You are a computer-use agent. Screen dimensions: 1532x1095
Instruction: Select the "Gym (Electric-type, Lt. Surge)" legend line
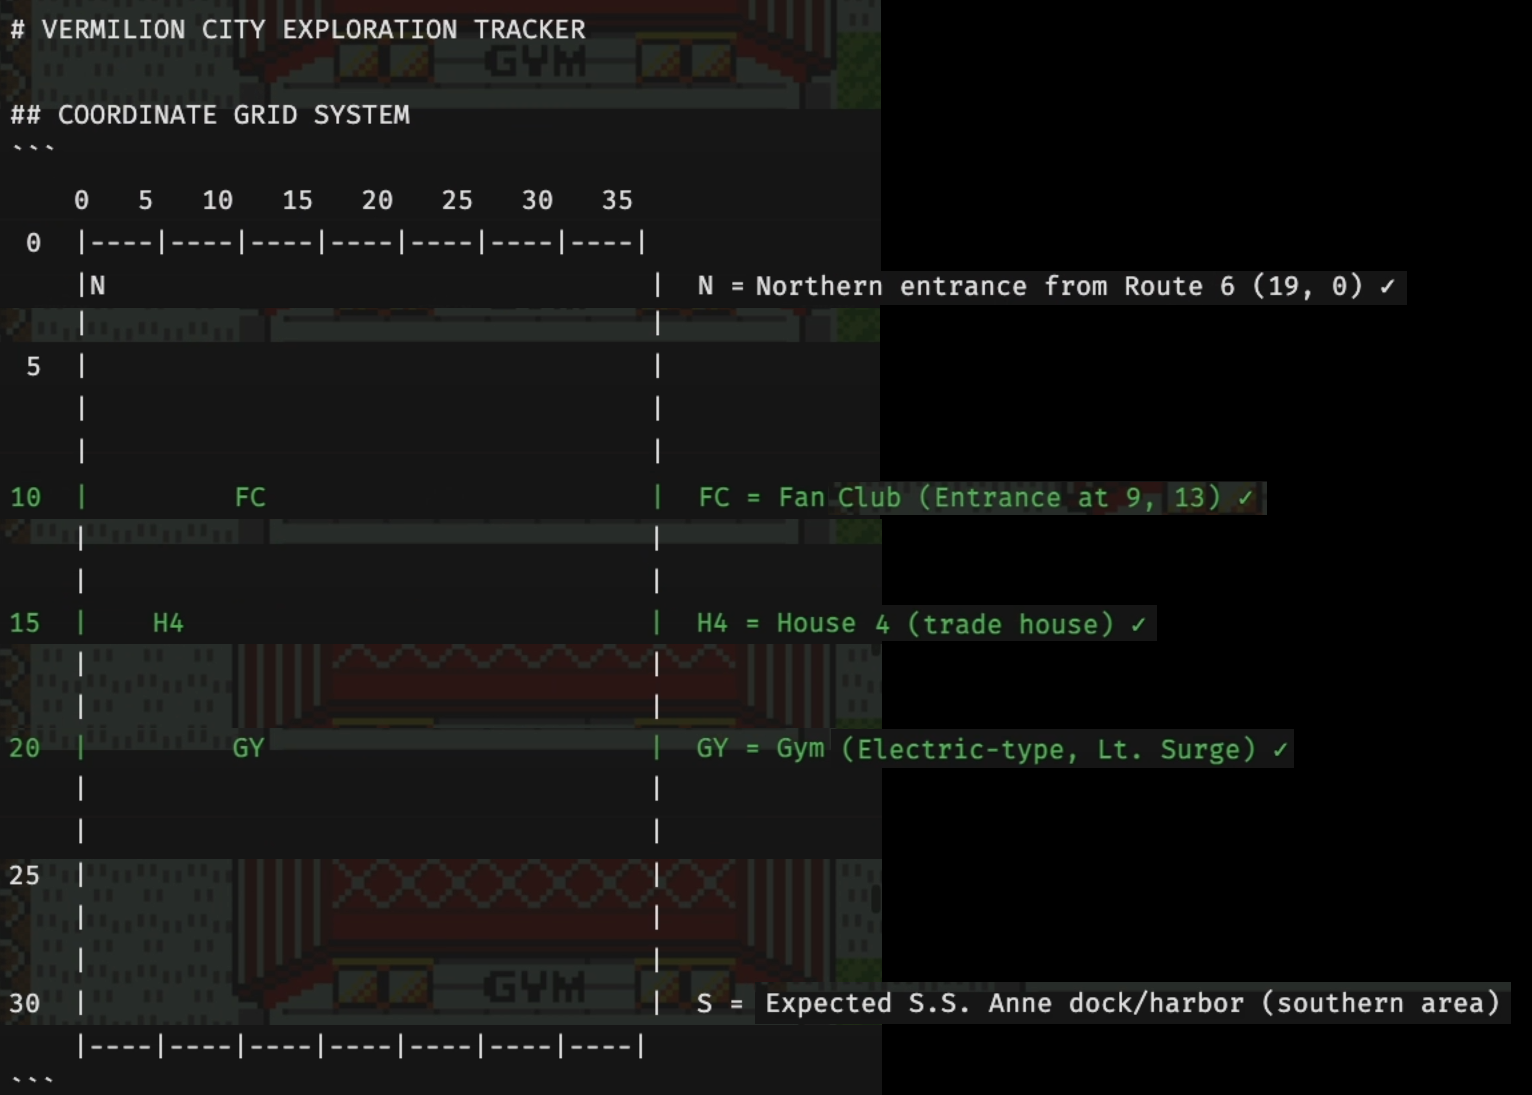click(992, 749)
